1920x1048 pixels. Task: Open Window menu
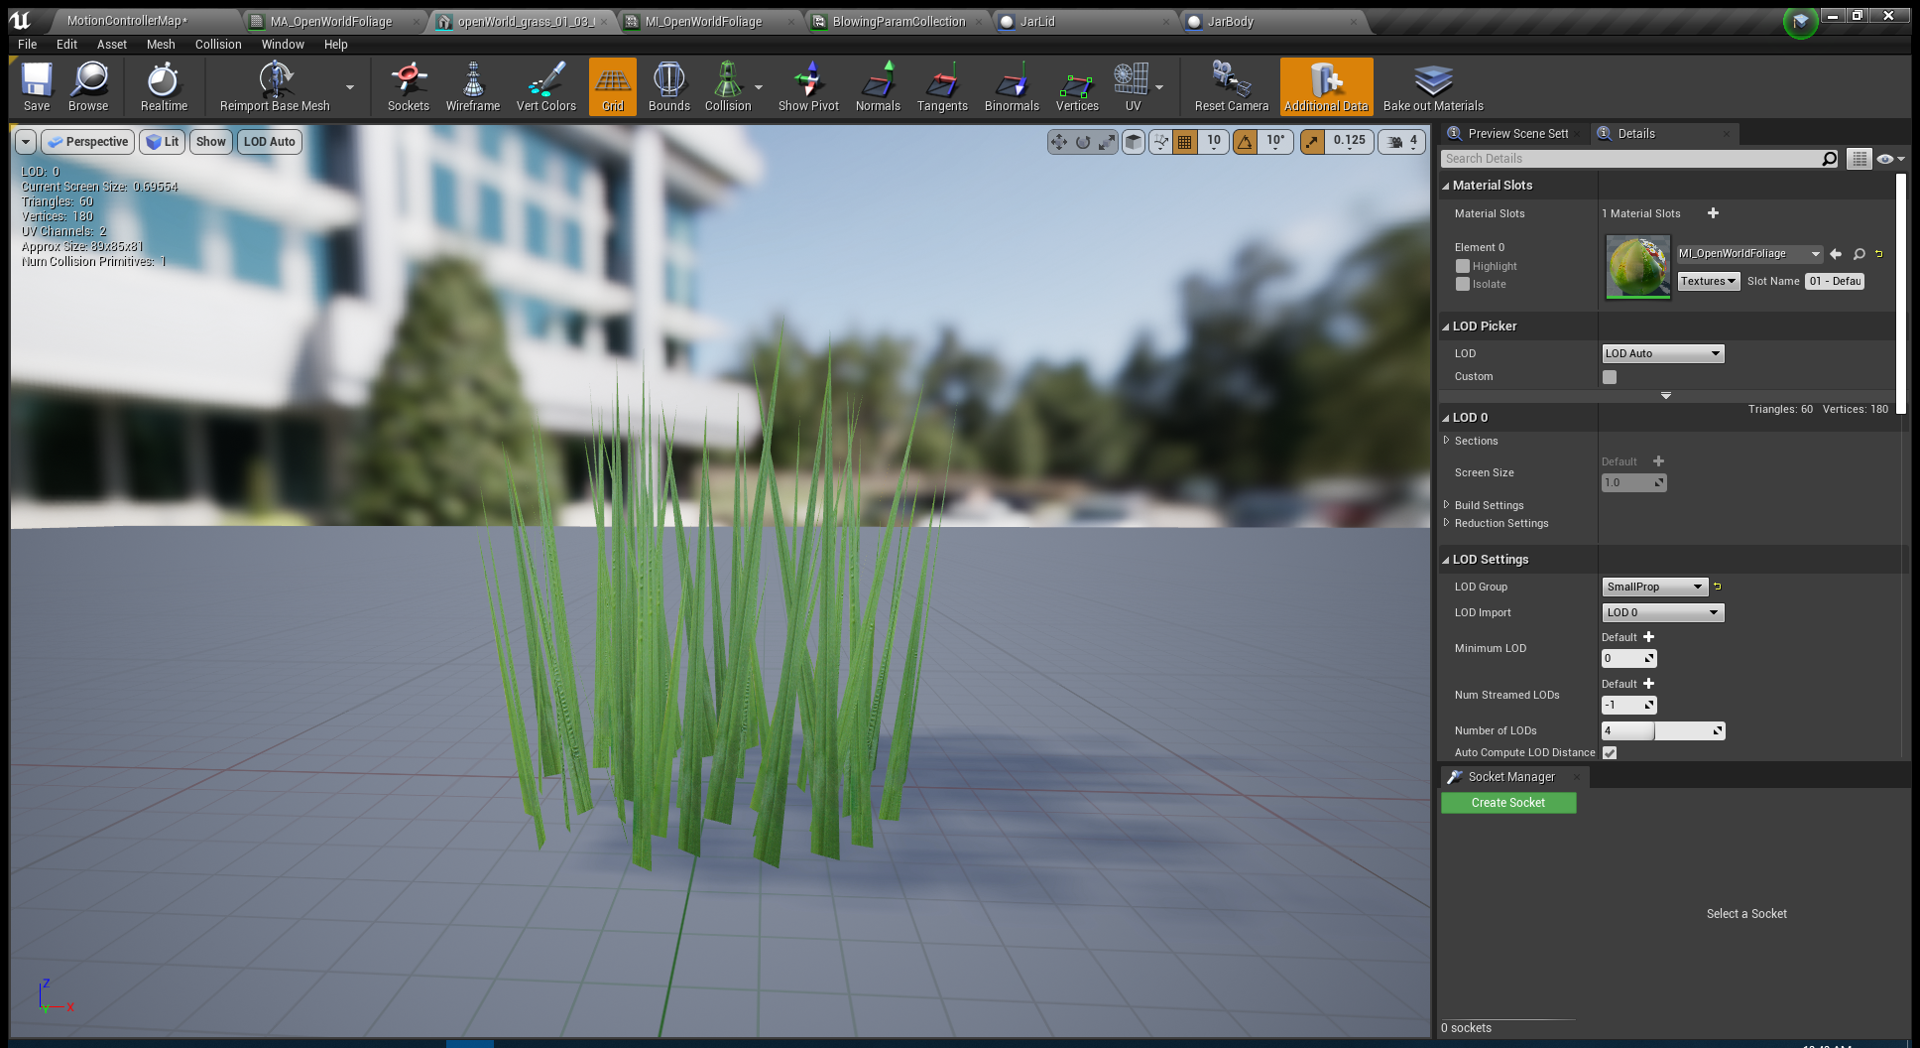click(x=282, y=44)
